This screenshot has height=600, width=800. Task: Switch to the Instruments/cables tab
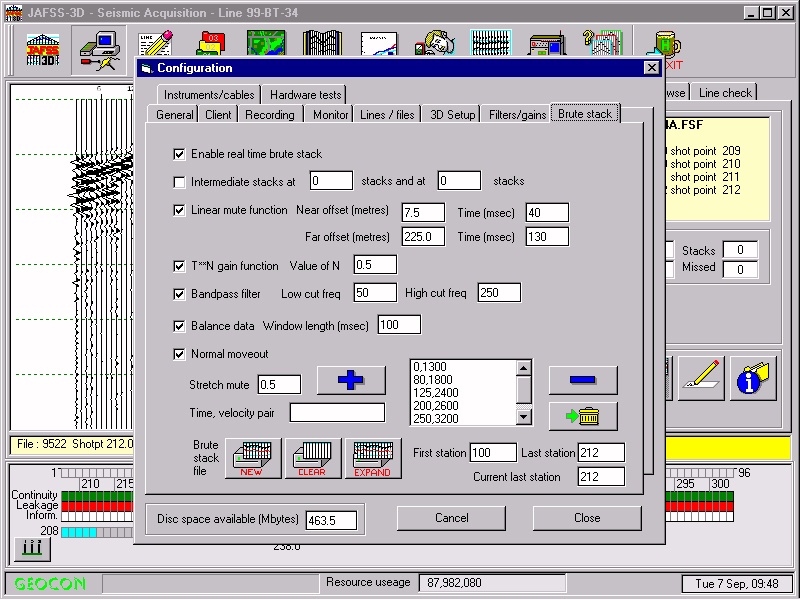click(x=209, y=95)
